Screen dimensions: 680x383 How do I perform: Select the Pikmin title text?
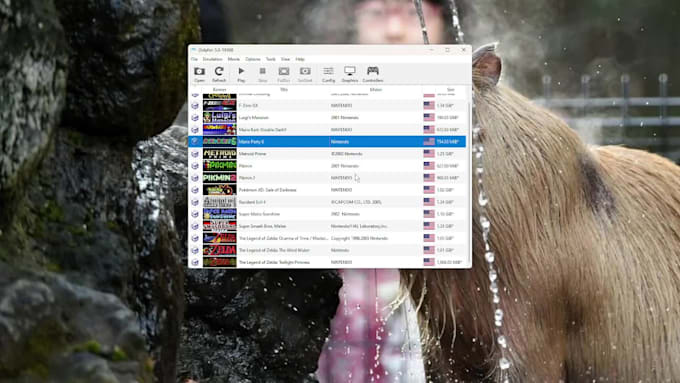pos(245,166)
